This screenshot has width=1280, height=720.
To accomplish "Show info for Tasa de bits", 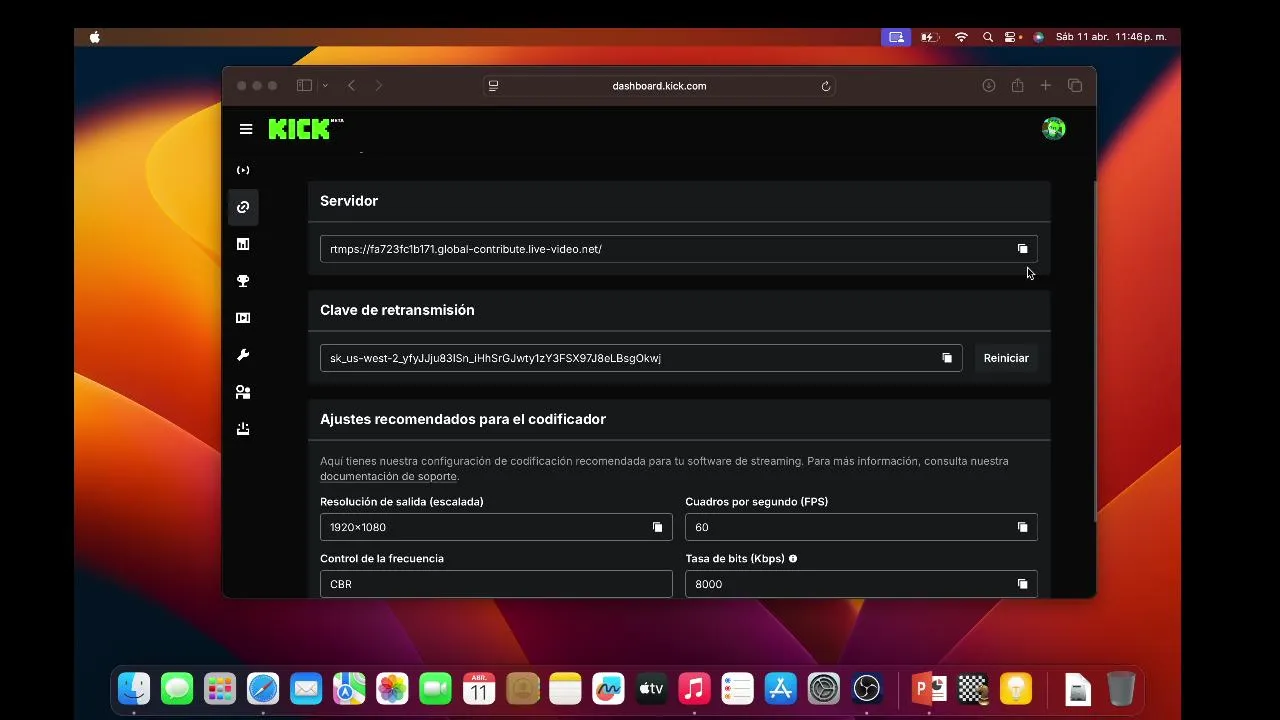I will coord(793,559).
